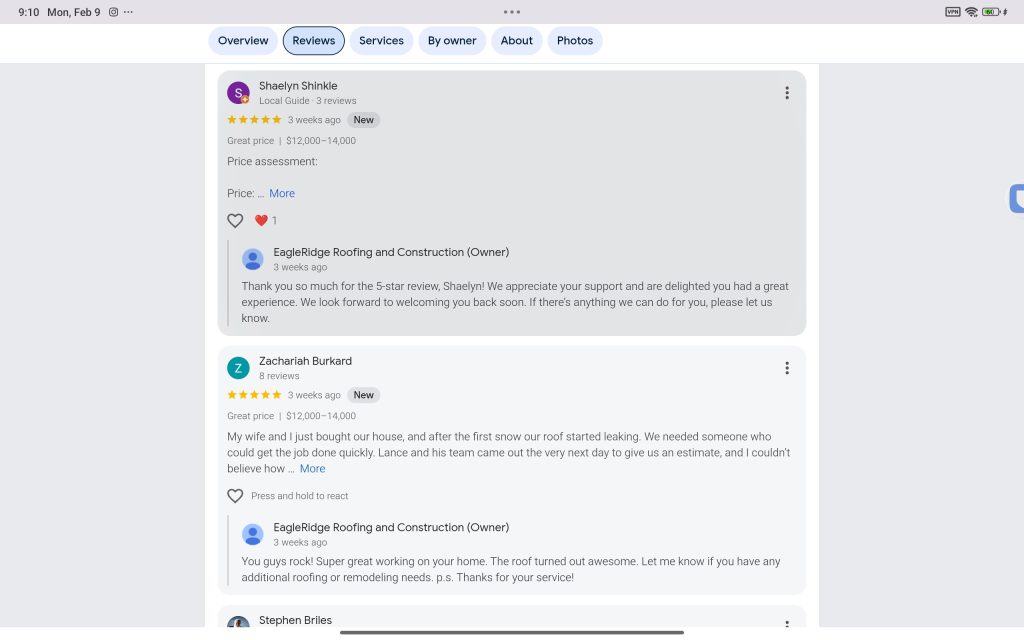Open more options for Shaelyn Shinkle's review
The width and height of the screenshot is (1024, 640).
787,93
